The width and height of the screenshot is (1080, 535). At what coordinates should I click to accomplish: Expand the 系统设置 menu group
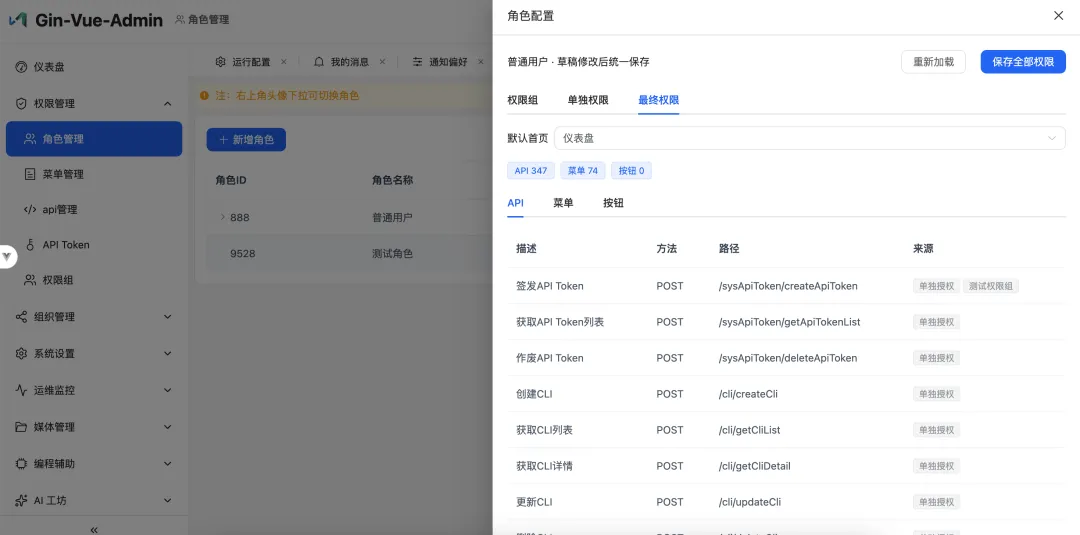[x=167, y=353]
